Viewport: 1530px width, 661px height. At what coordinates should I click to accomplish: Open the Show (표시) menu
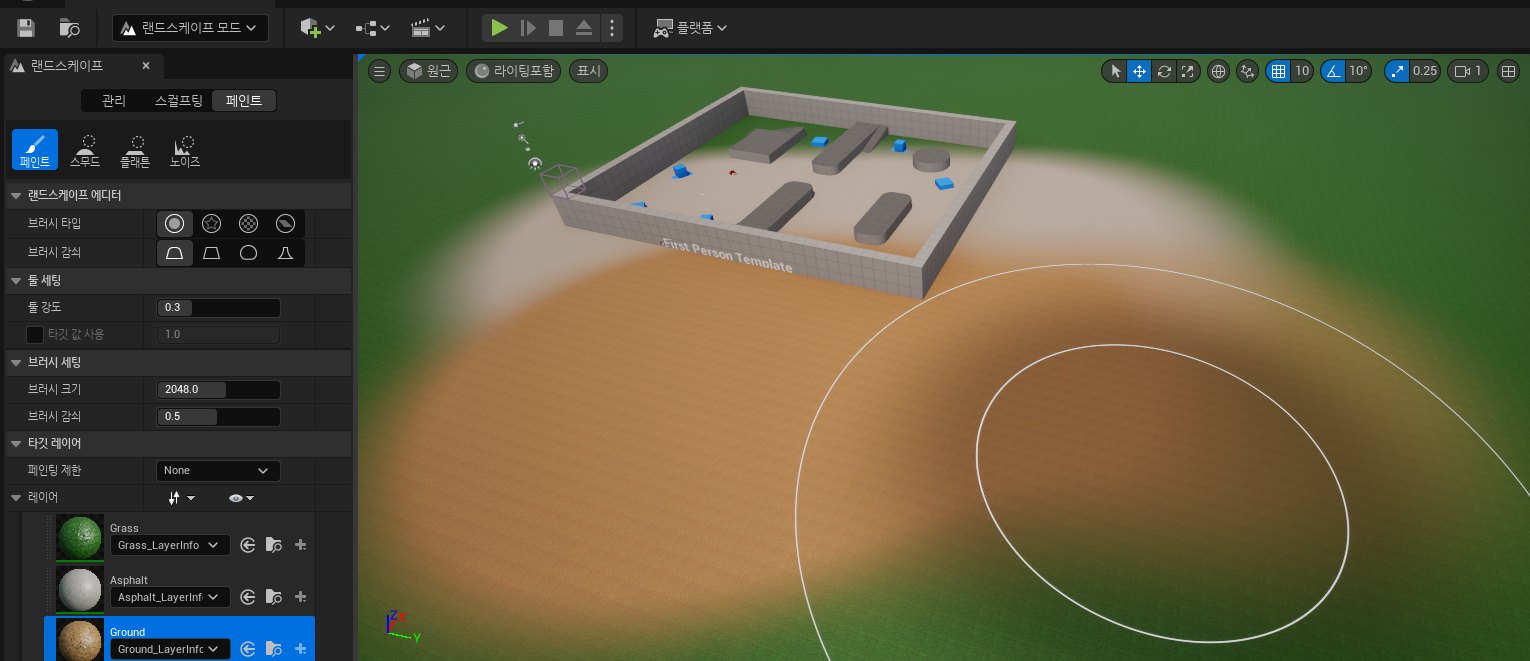[x=588, y=71]
